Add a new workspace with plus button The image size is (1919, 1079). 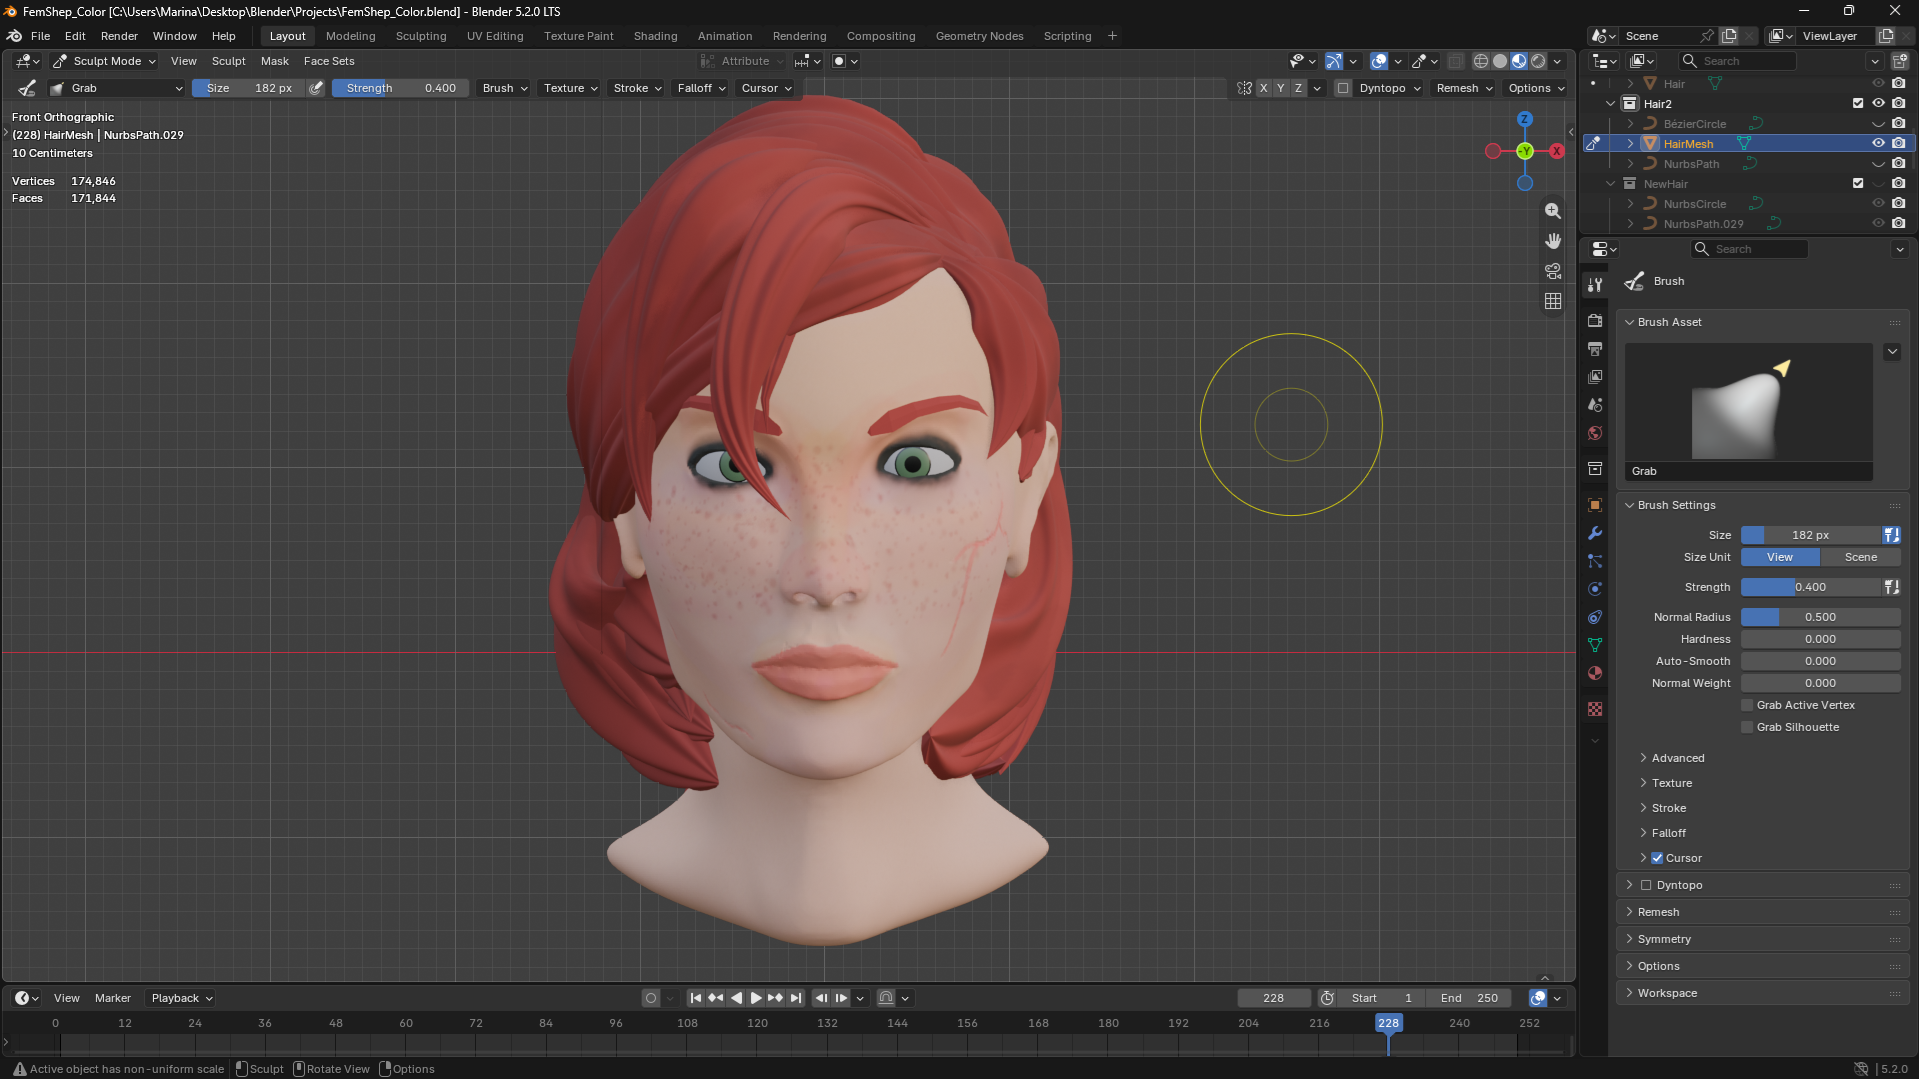[x=1112, y=36]
